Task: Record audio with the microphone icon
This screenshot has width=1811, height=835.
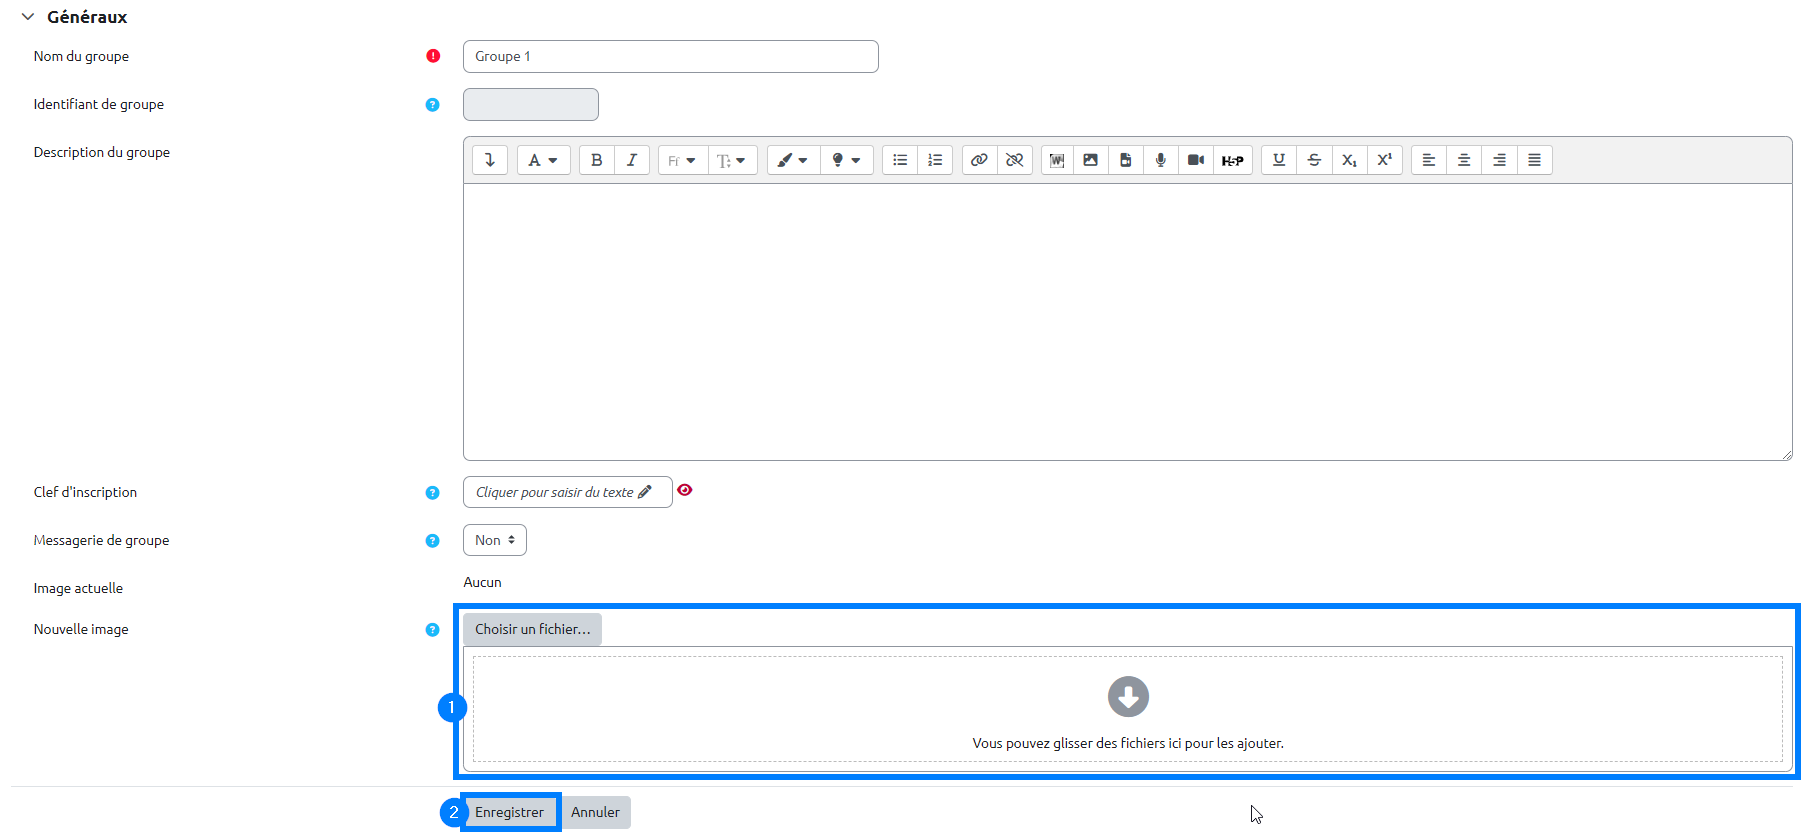Action: coord(1160,160)
